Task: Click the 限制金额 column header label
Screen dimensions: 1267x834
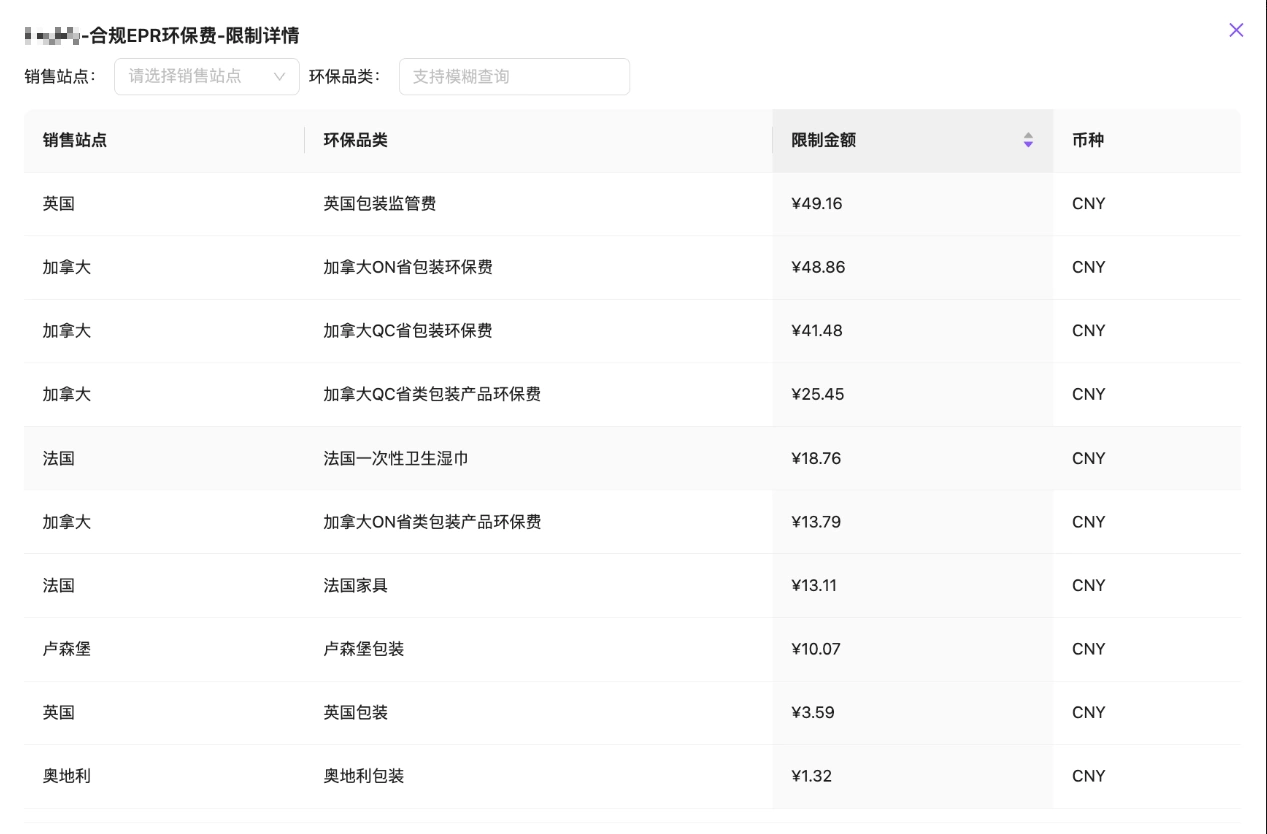Action: pos(823,140)
